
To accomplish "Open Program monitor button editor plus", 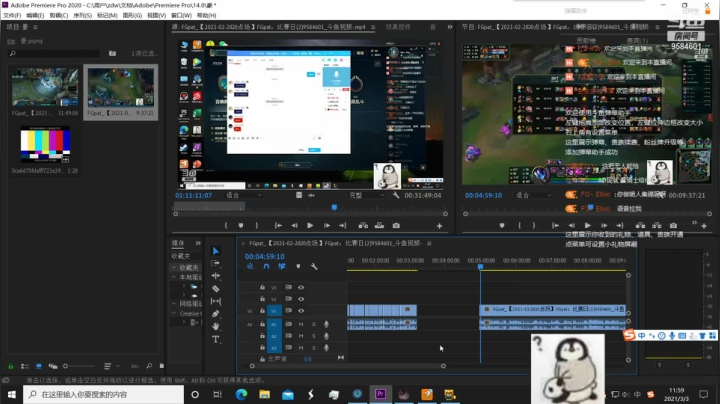I will coord(704,226).
